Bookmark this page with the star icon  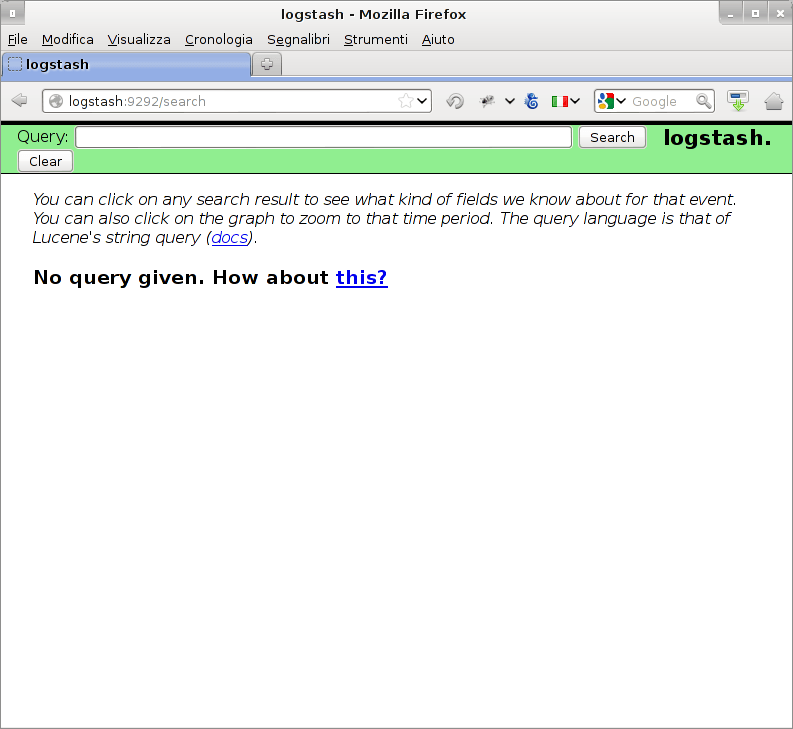(406, 101)
